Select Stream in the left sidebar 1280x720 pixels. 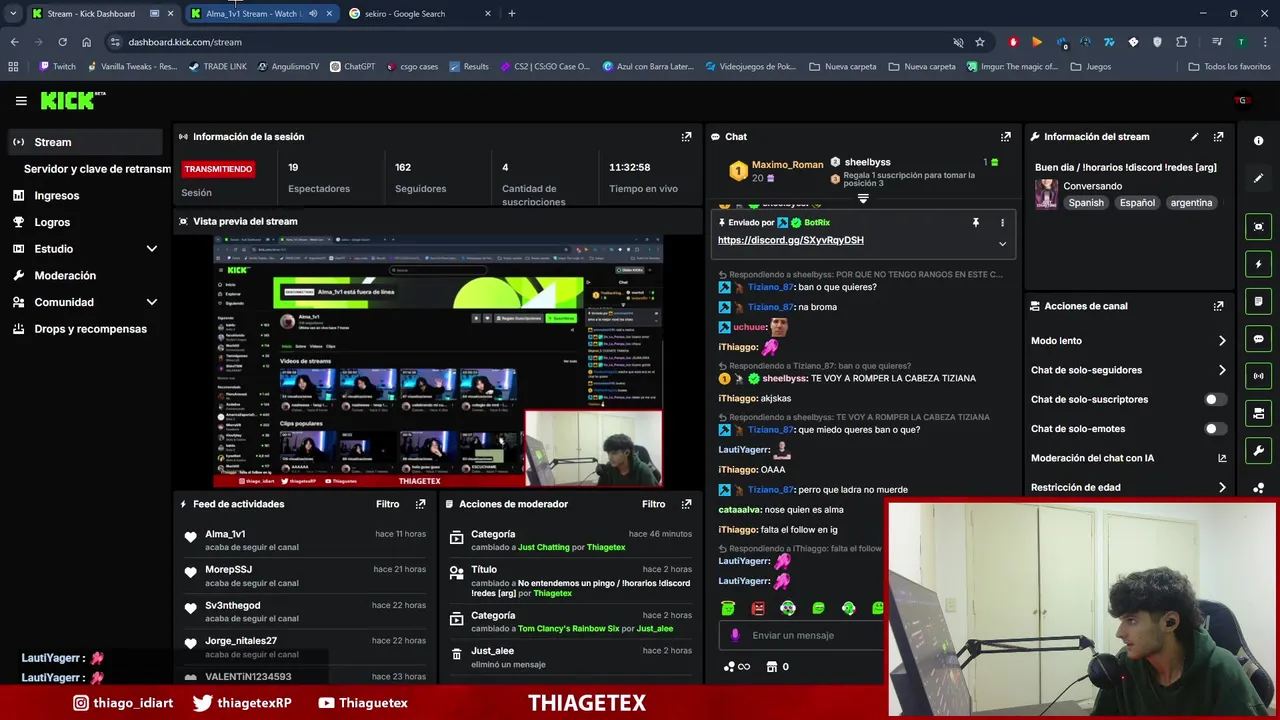click(x=85, y=142)
